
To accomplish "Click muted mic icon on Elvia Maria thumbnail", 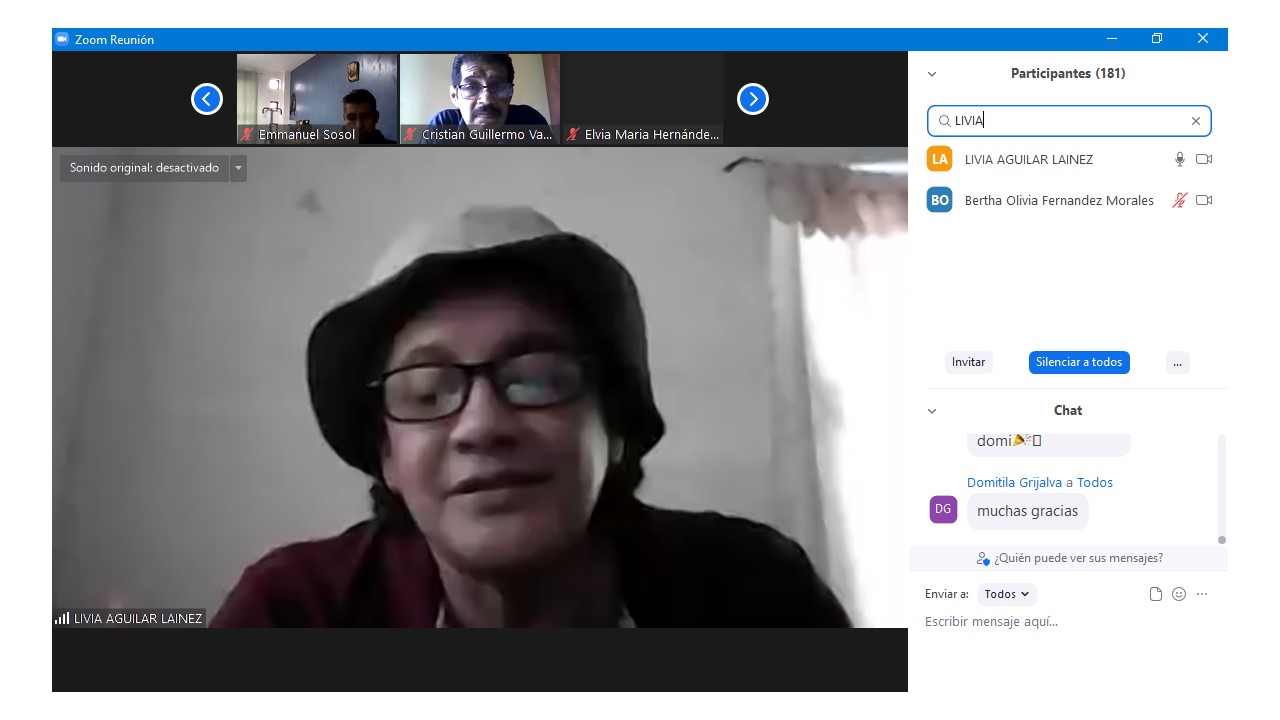I will pyautogui.click(x=573, y=134).
